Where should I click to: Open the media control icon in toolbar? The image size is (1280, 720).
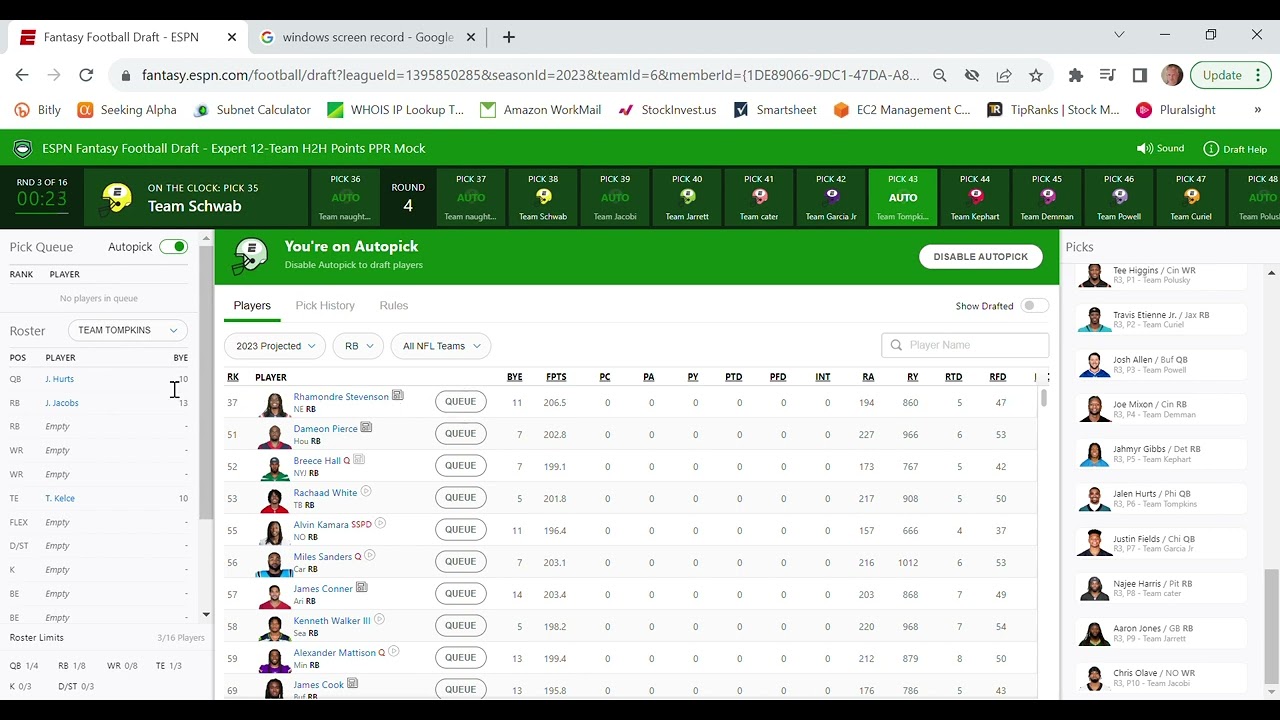pos(1107,75)
